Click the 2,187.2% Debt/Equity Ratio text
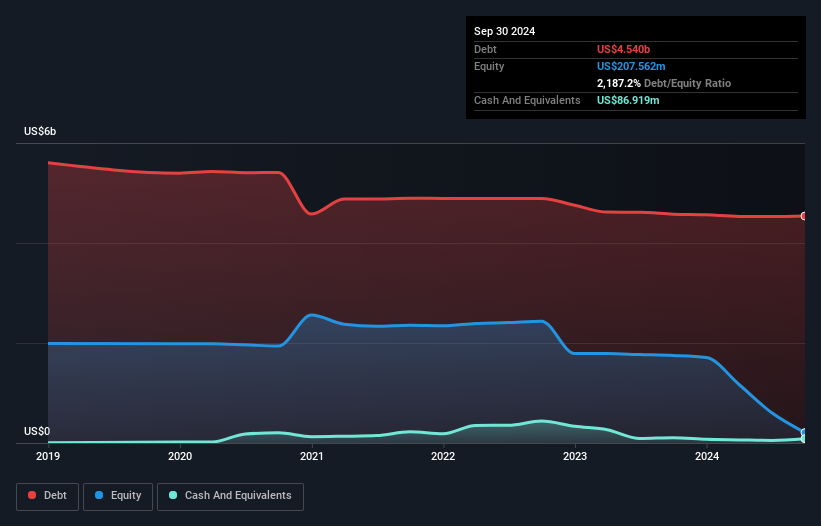Image resolution: width=821 pixels, height=526 pixels. tap(664, 83)
